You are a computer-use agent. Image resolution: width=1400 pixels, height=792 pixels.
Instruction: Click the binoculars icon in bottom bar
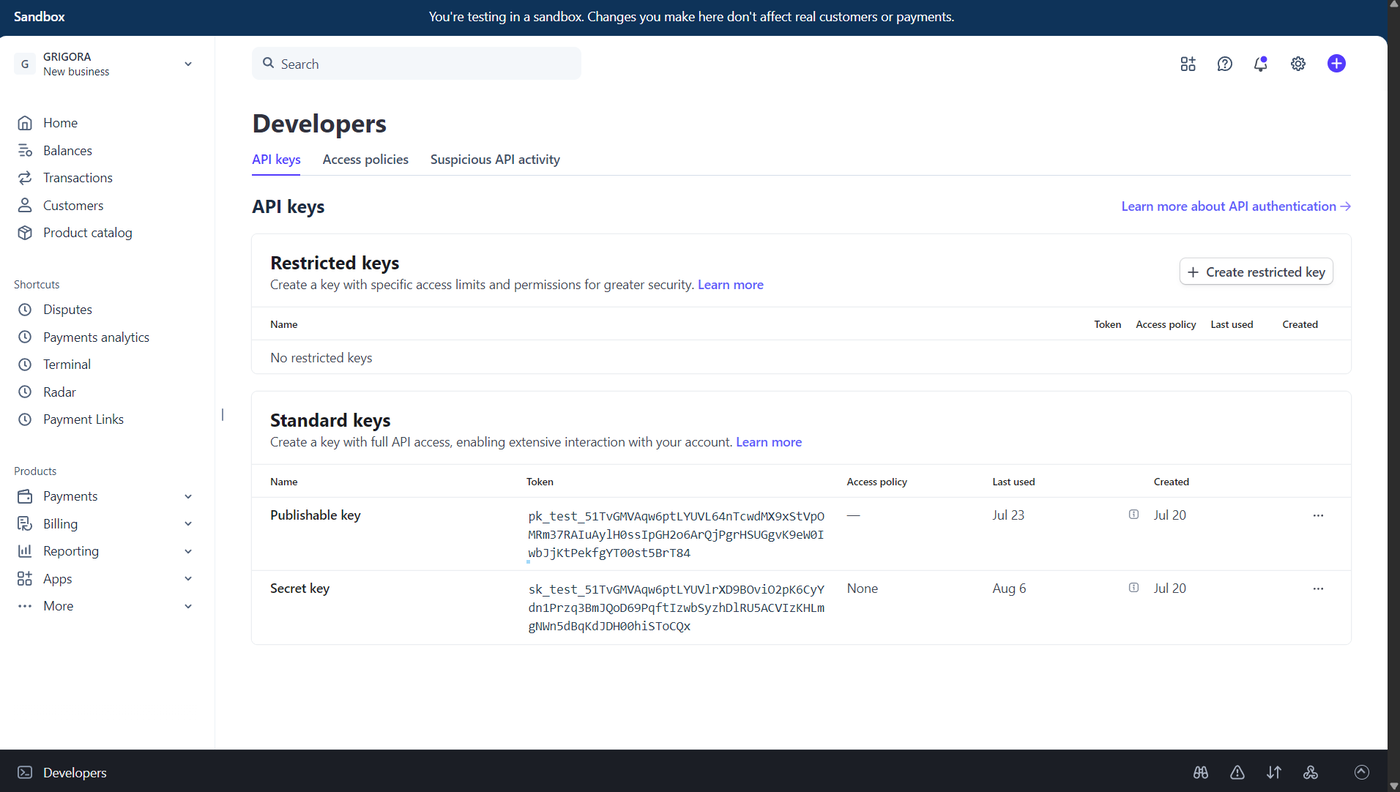1201,772
